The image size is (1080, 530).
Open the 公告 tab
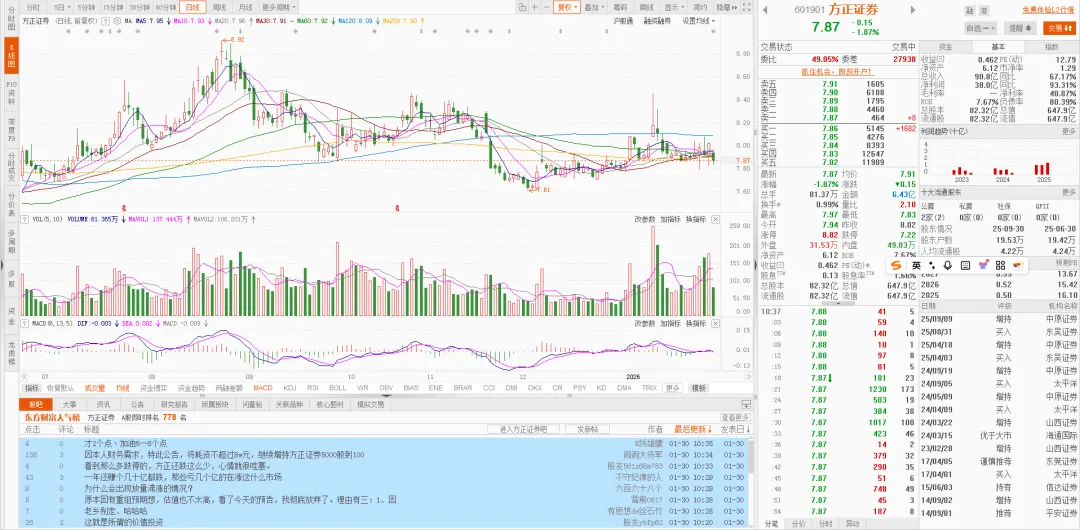137,405
